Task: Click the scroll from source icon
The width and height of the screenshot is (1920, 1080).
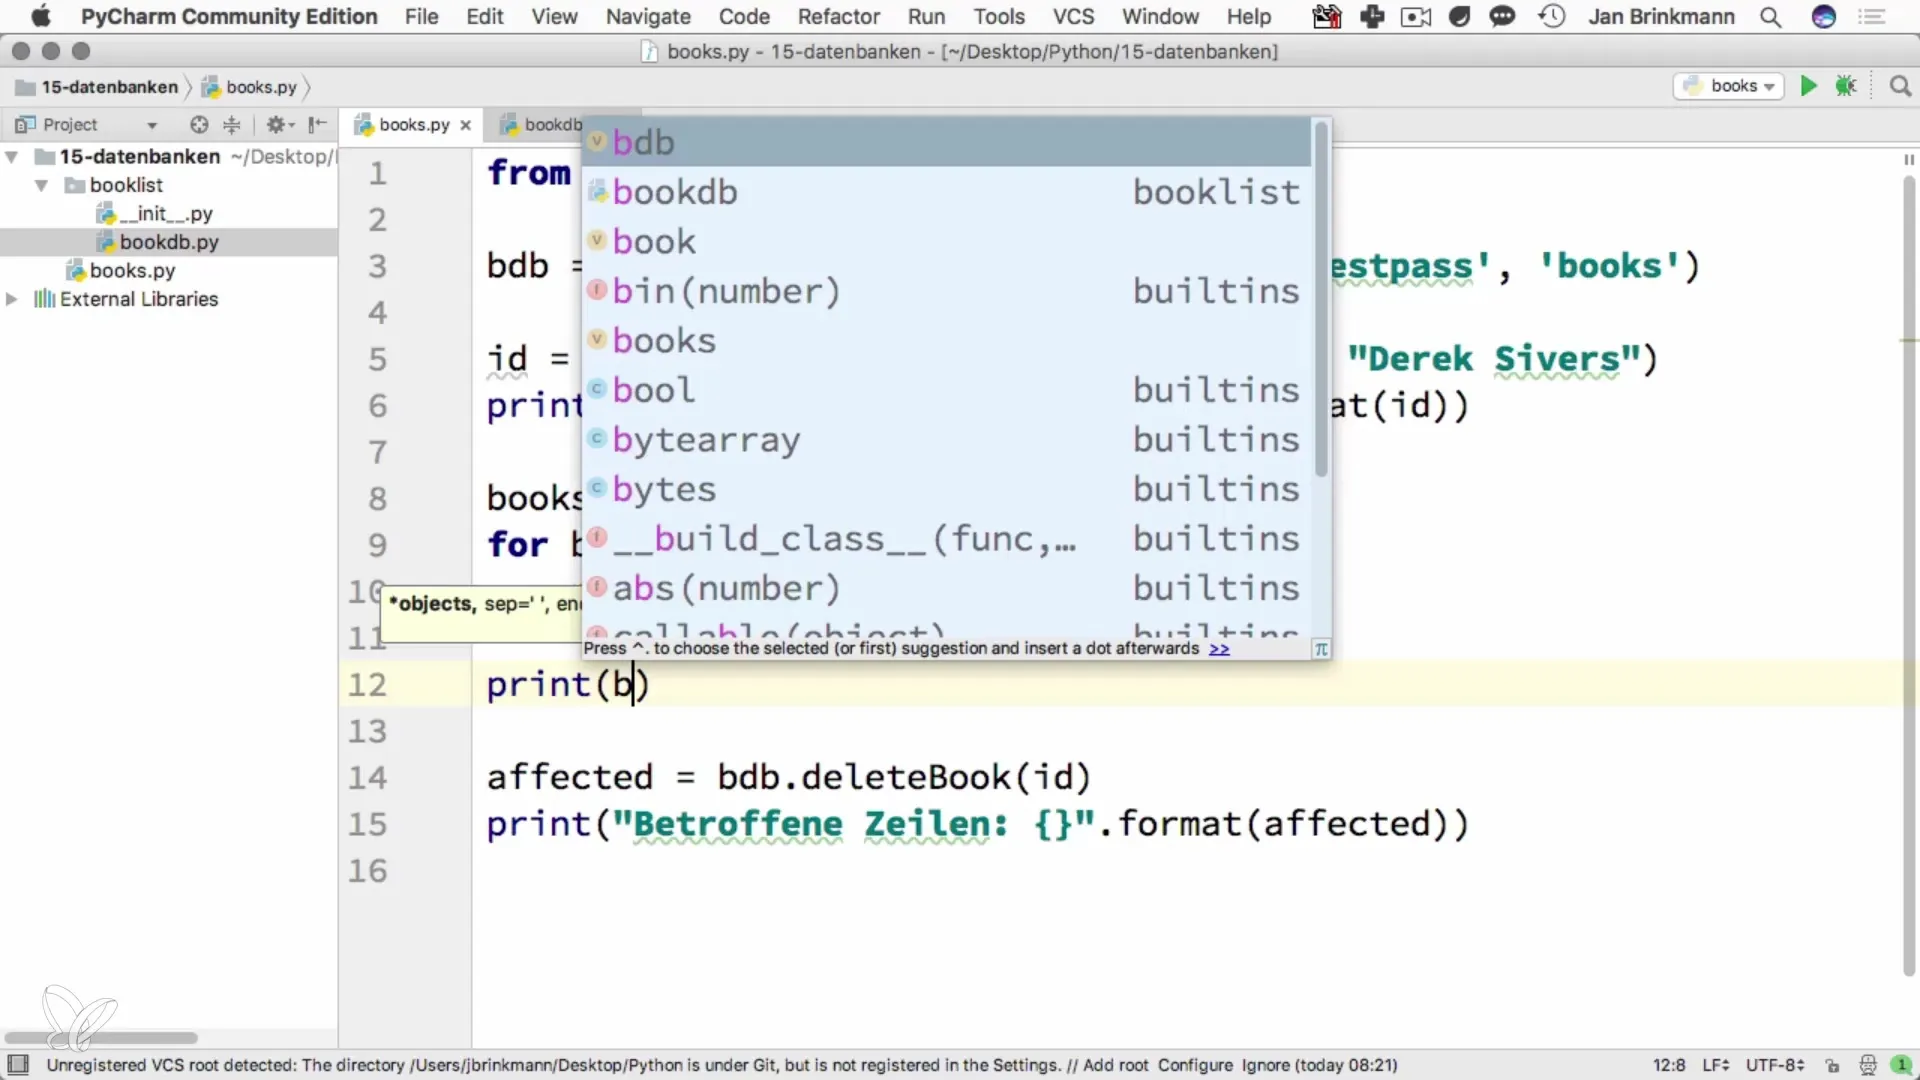Action: [199, 124]
